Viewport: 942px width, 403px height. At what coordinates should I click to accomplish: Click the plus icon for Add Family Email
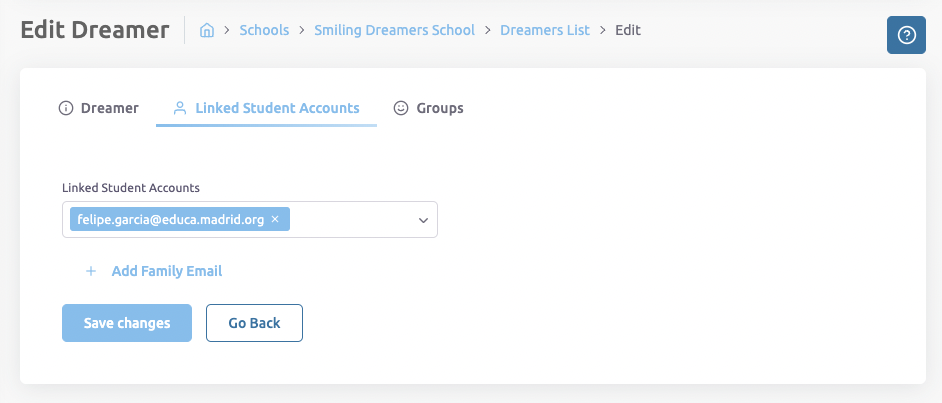pos(91,271)
